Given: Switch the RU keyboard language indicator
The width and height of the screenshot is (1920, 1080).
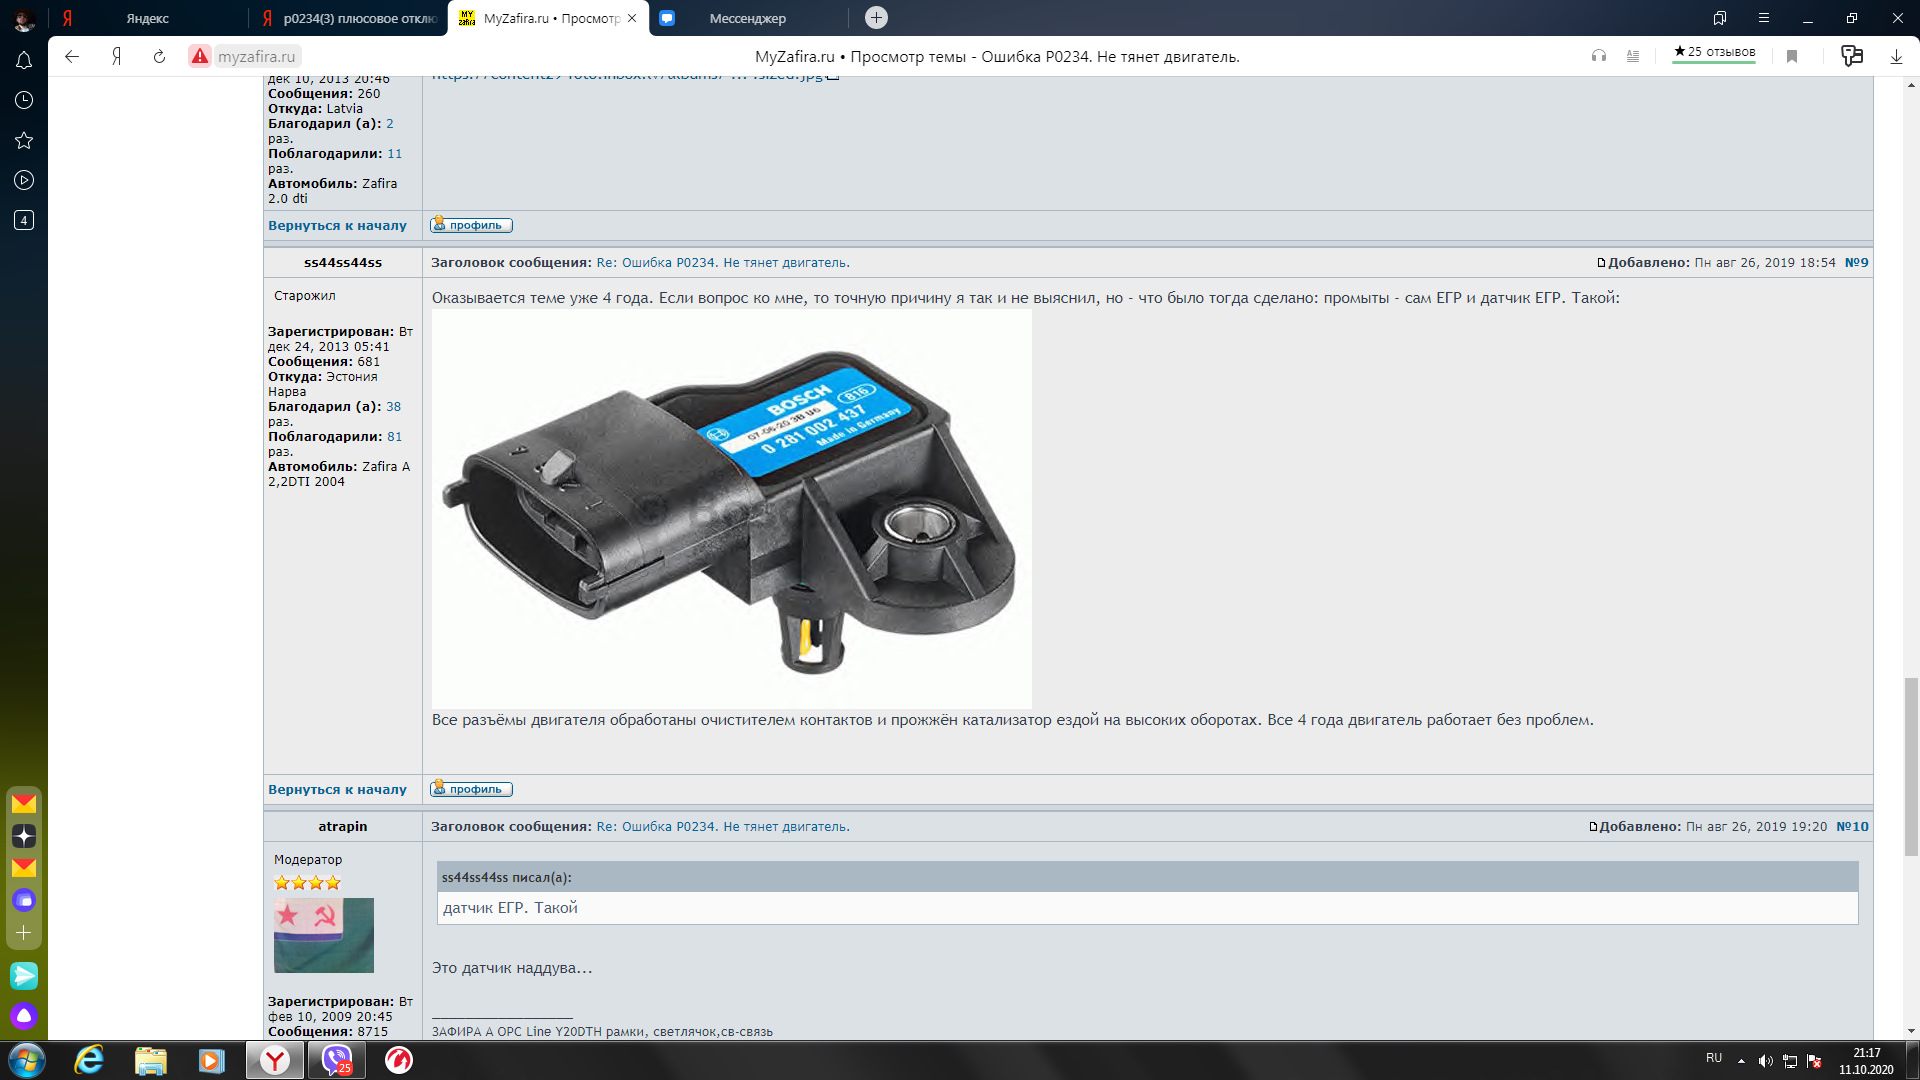Looking at the screenshot, I should 1714,1058.
